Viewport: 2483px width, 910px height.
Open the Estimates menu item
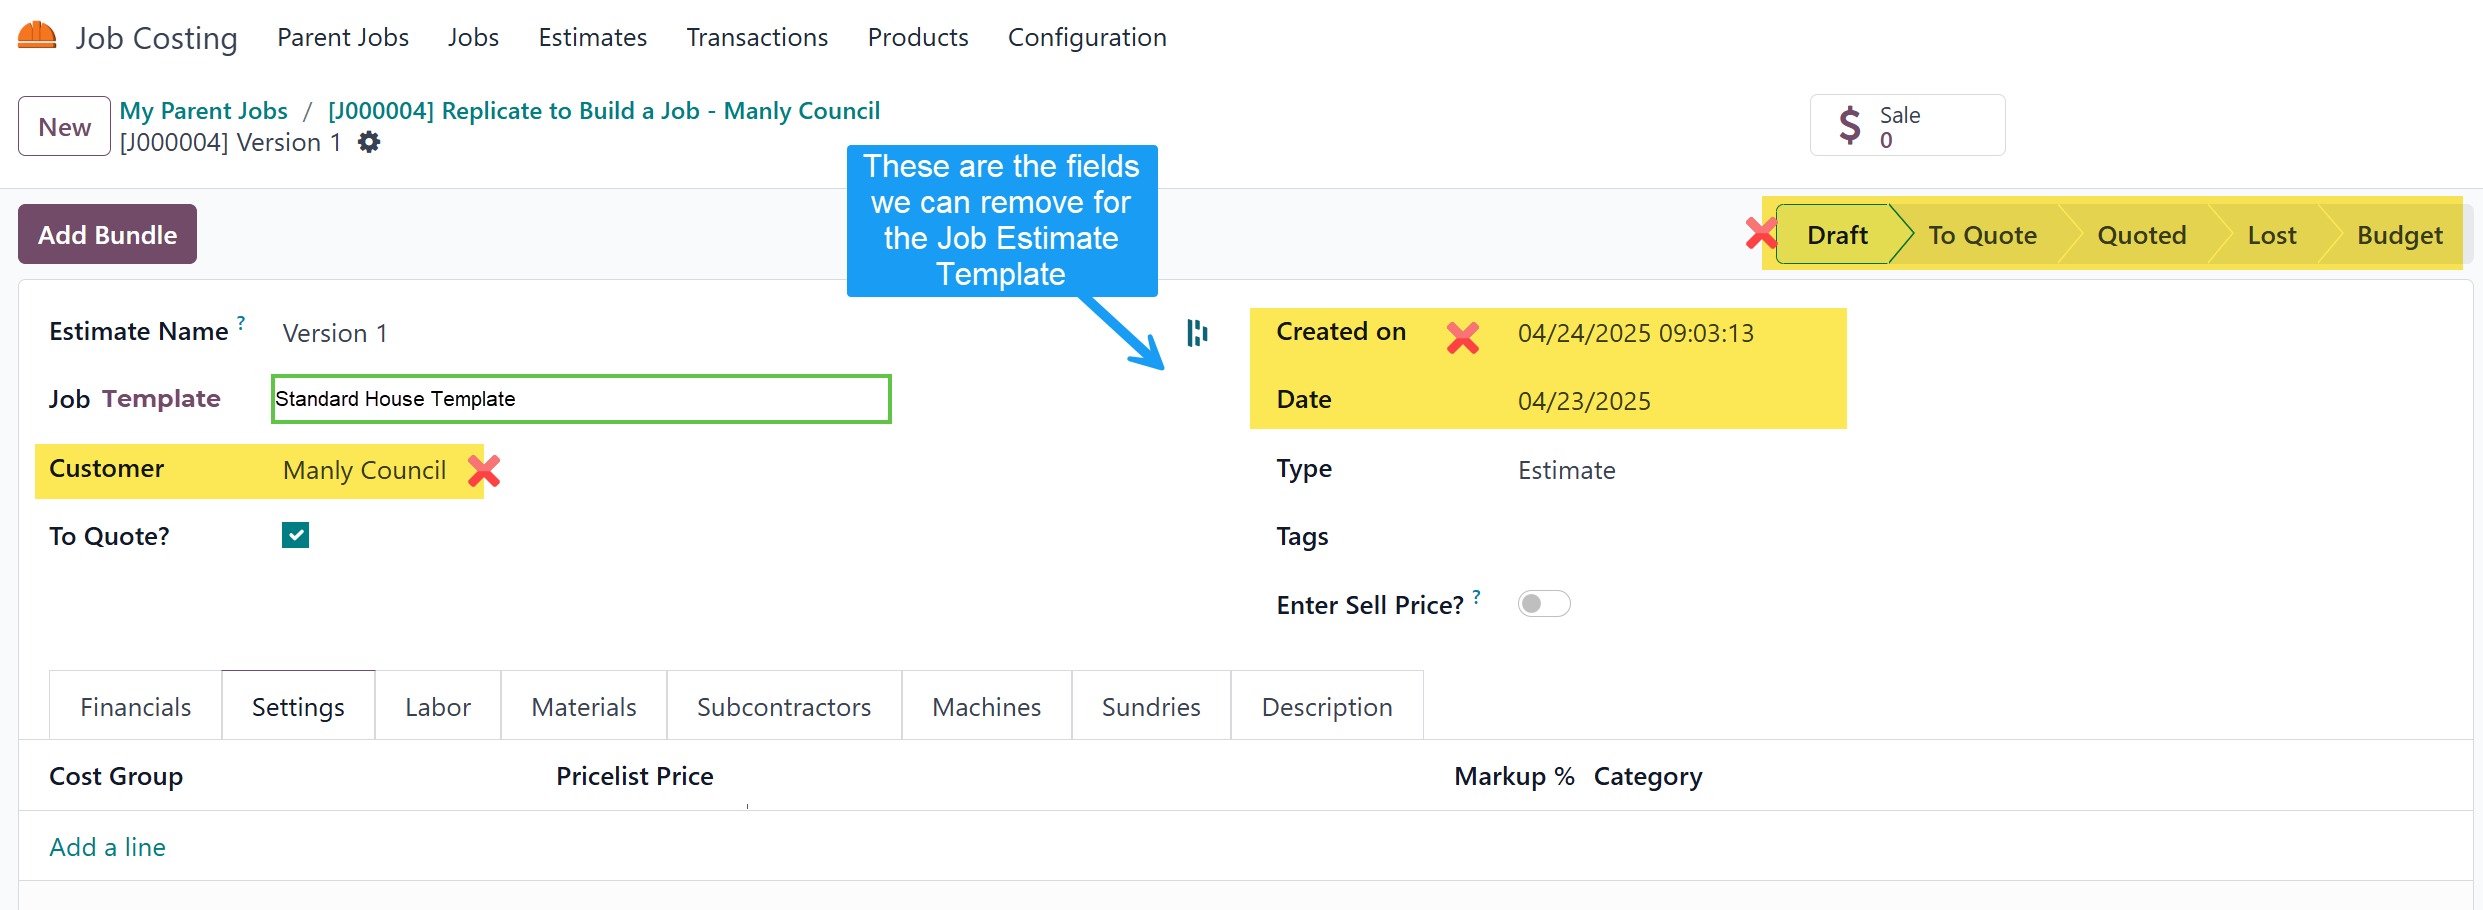tap(592, 37)
